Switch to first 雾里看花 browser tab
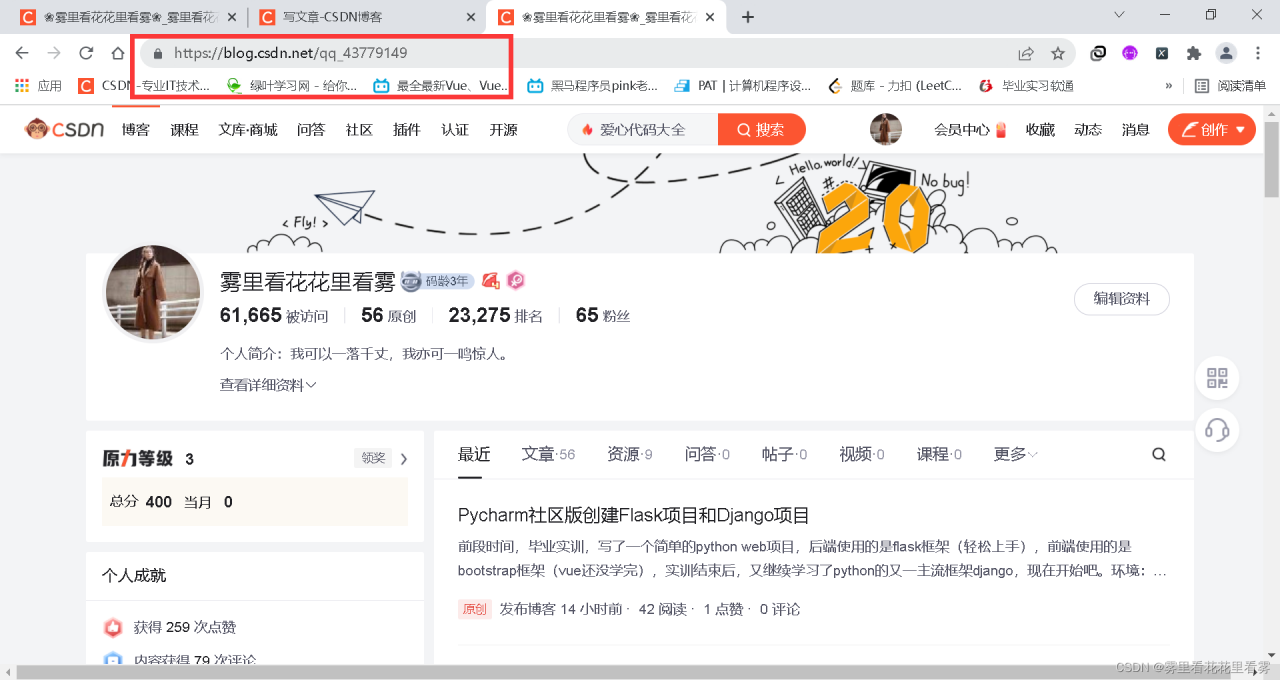 click(130, 17)
